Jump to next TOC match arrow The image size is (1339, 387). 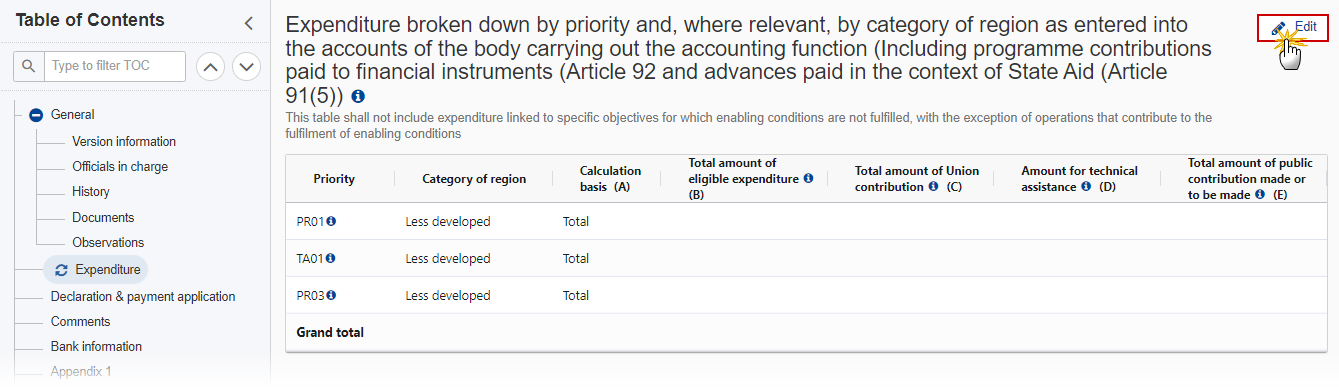click(246, 67)
